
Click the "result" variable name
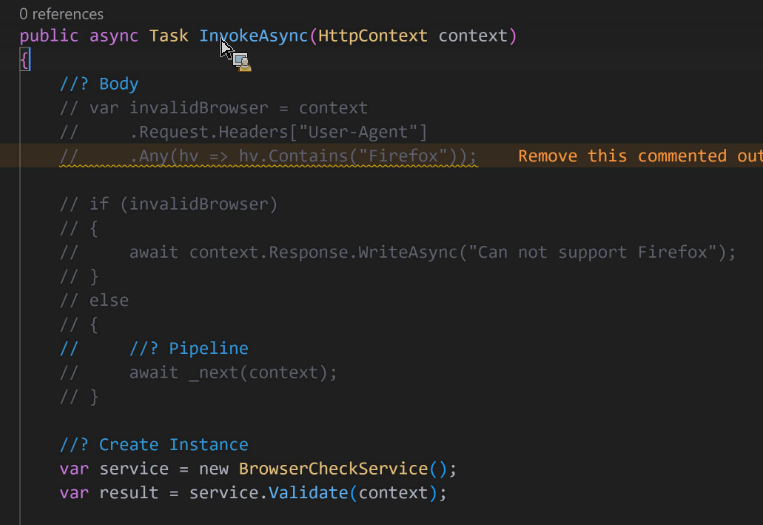point(129,493)
